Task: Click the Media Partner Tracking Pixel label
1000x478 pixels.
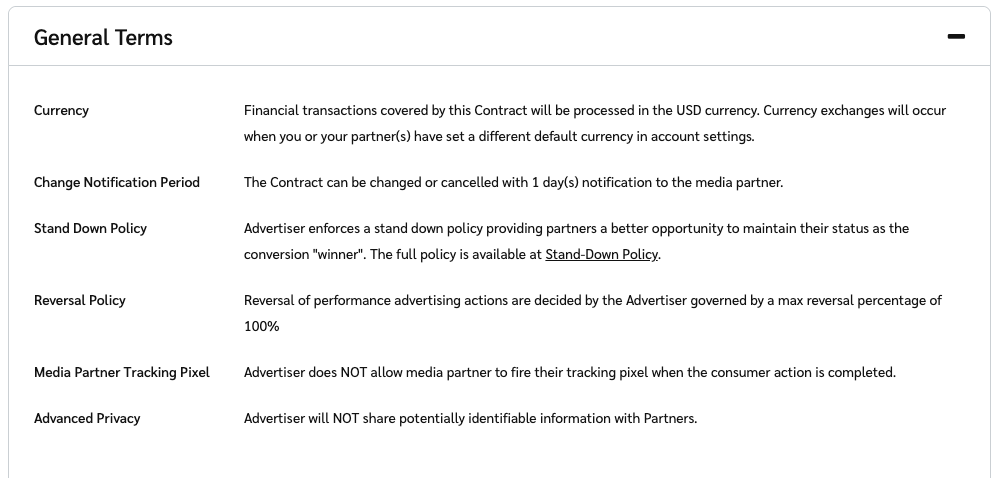Action: pos(122,372)
